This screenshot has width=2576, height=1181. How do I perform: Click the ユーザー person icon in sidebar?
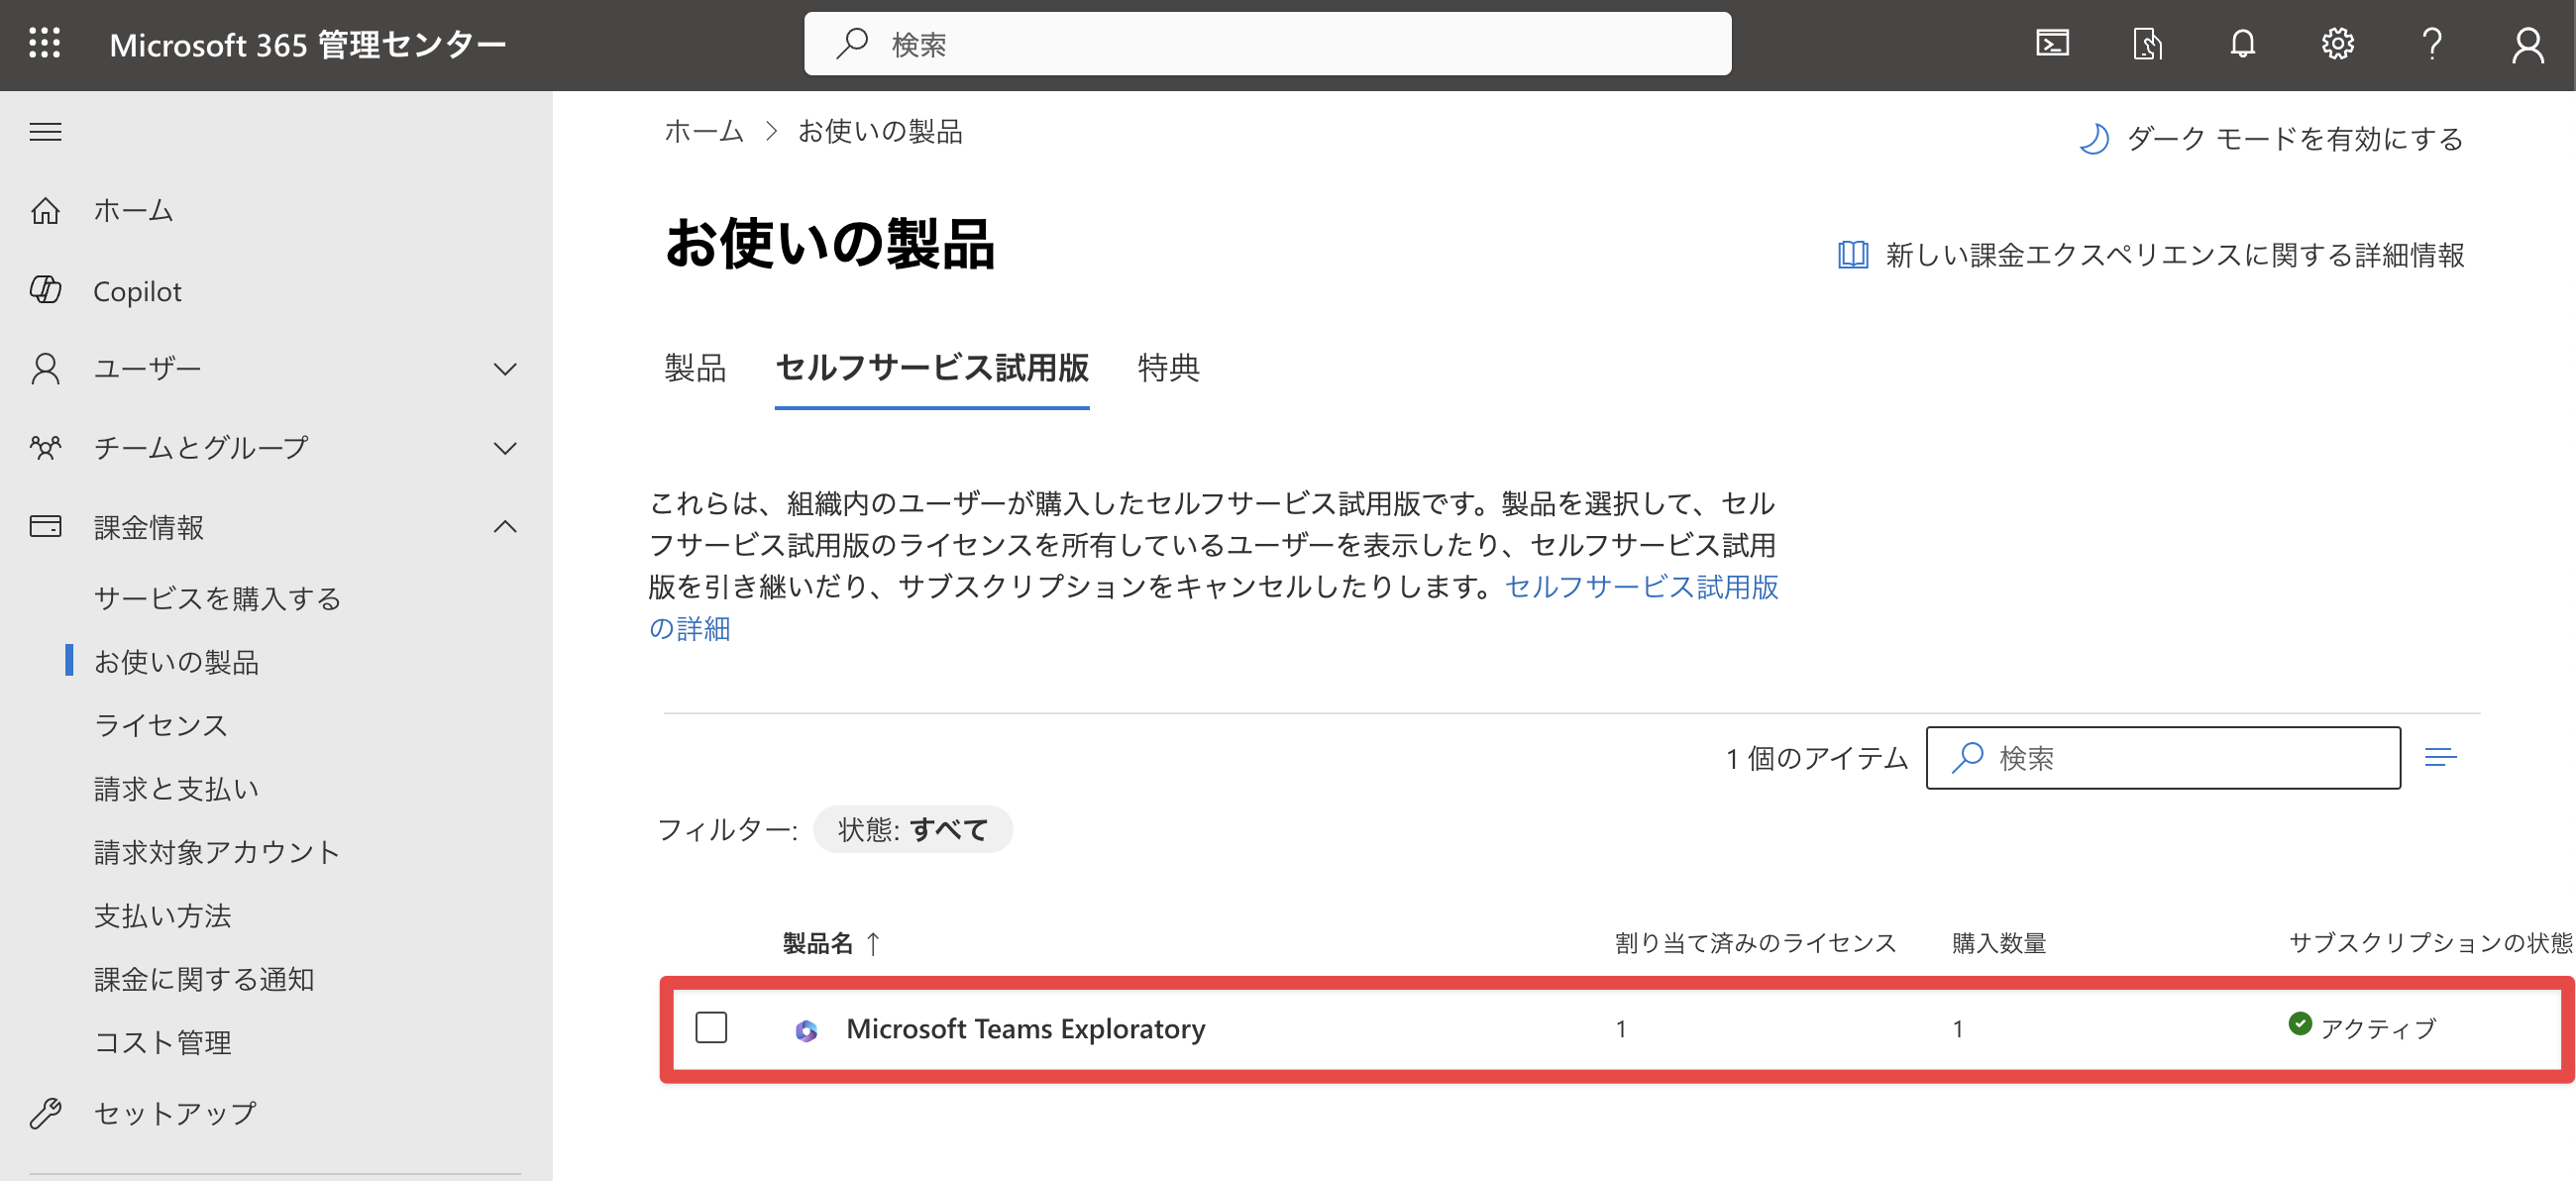point(45,369)
